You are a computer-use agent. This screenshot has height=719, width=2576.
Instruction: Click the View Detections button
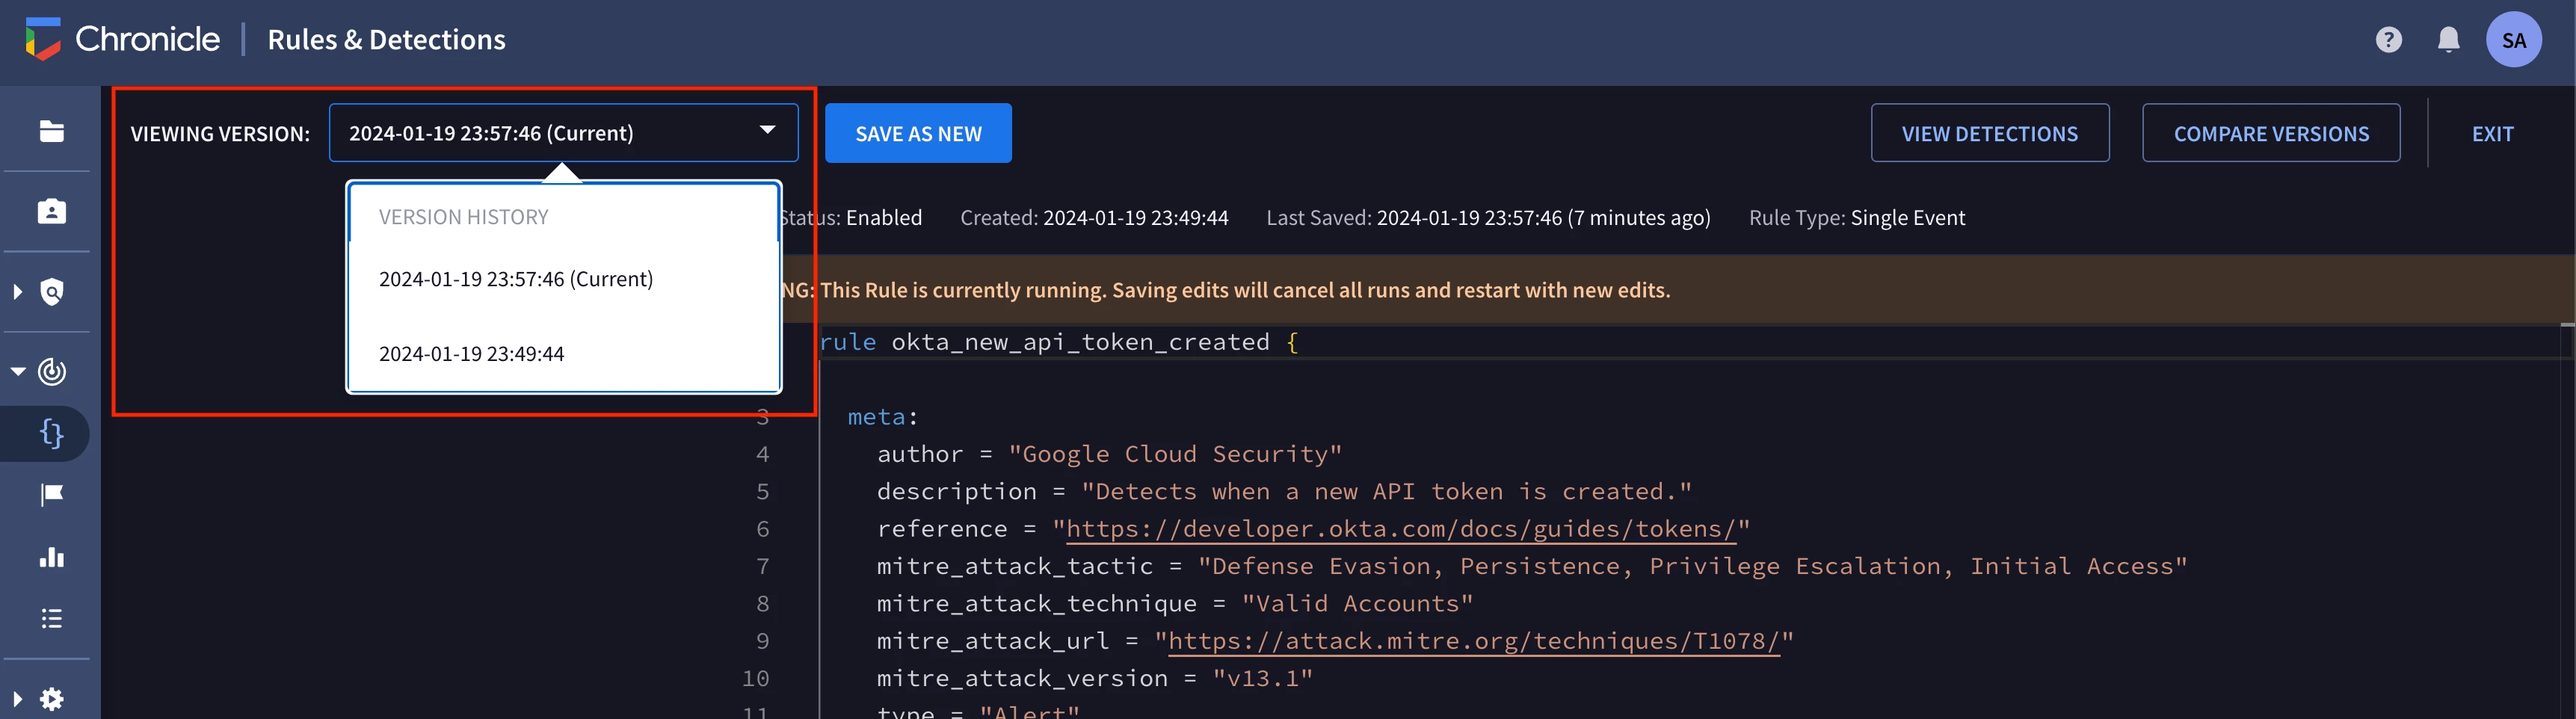click(x=1990, y=133)
